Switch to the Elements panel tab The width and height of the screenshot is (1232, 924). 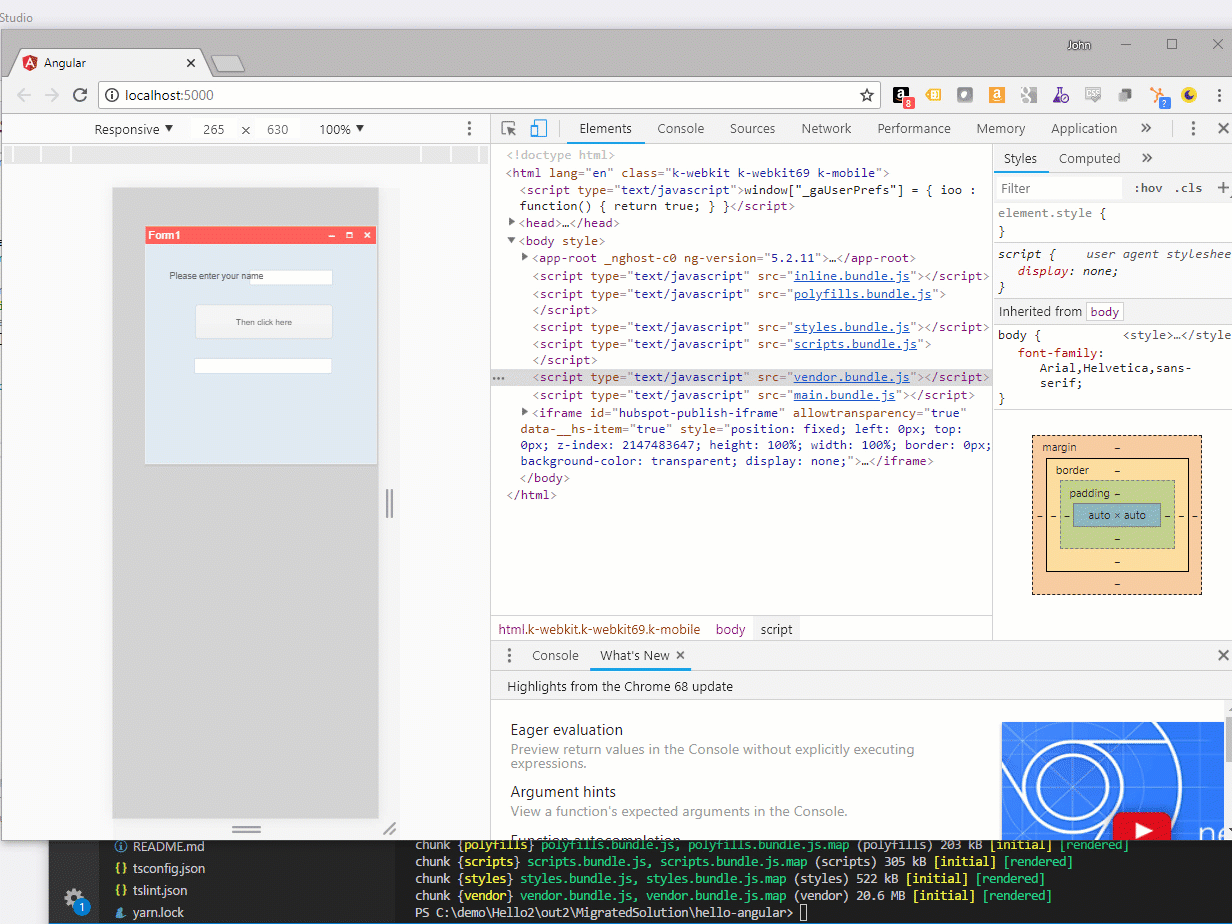click(x=605, y=128)
